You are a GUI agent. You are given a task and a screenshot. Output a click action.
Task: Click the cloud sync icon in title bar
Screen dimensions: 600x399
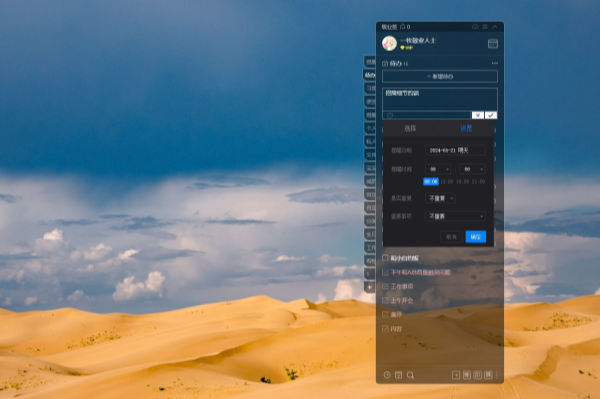point(475,27)
